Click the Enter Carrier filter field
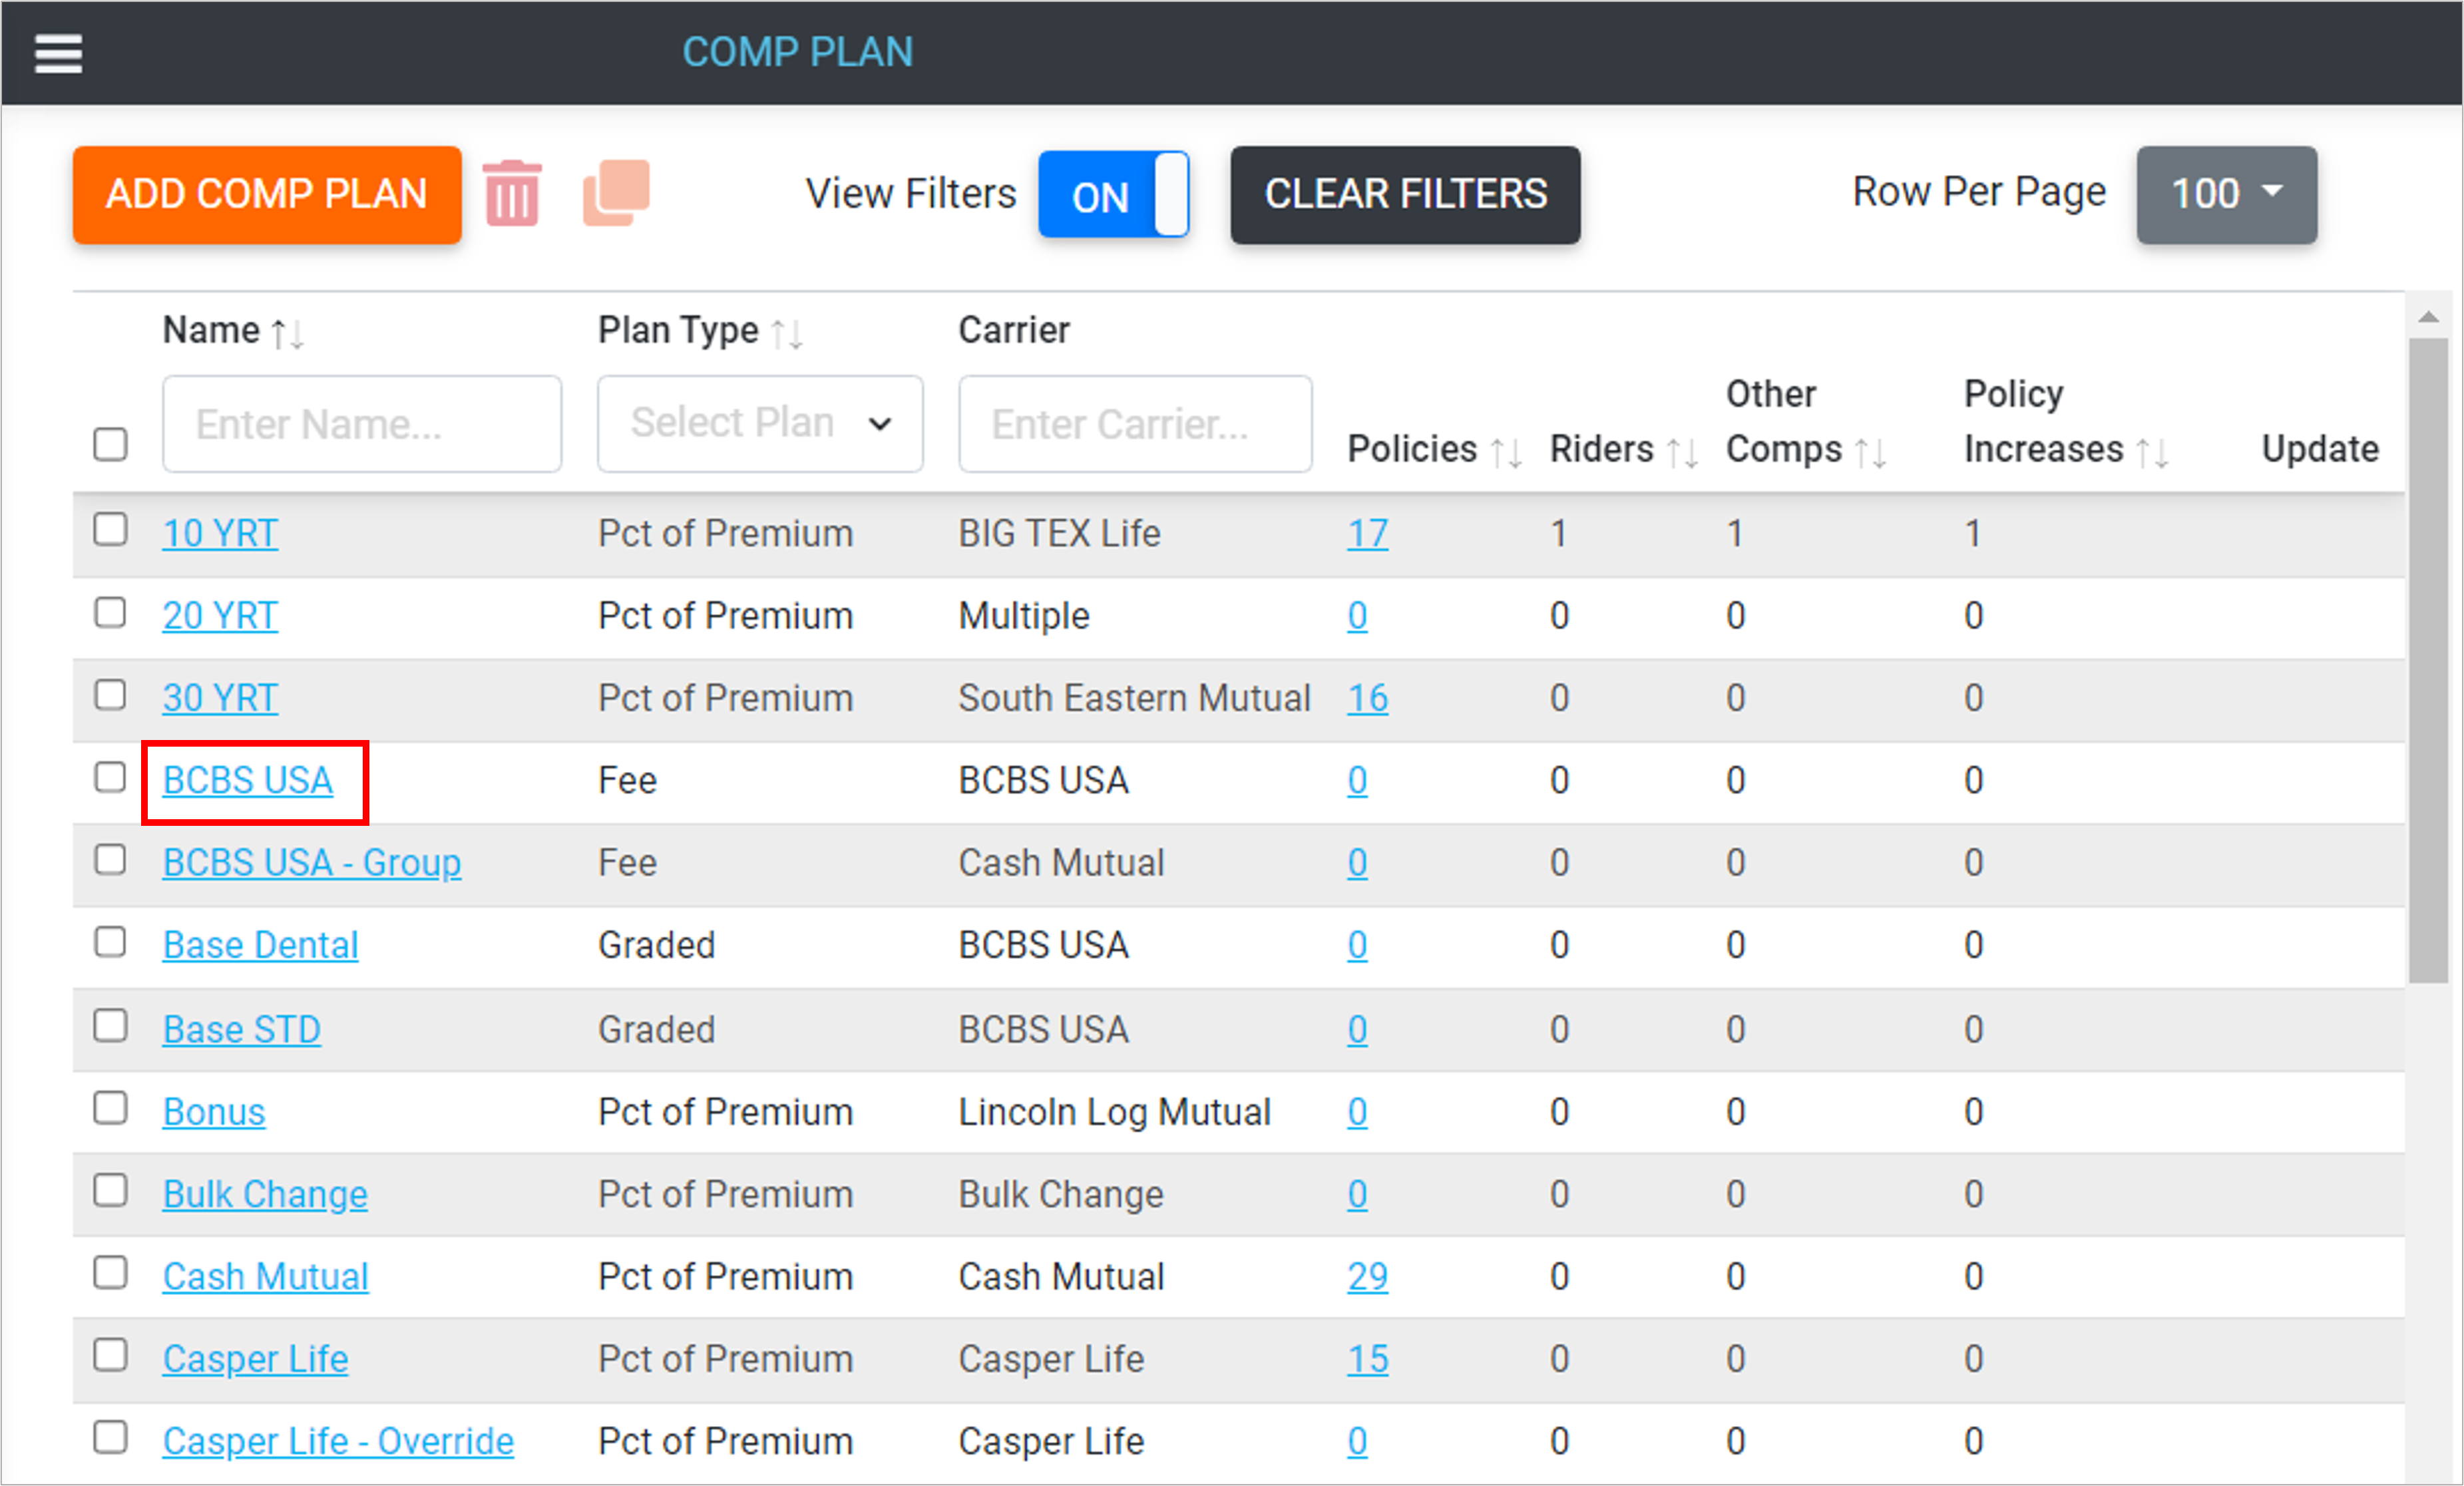Viewport: 2464px width, 1486px height. [x=1134, y=424]
